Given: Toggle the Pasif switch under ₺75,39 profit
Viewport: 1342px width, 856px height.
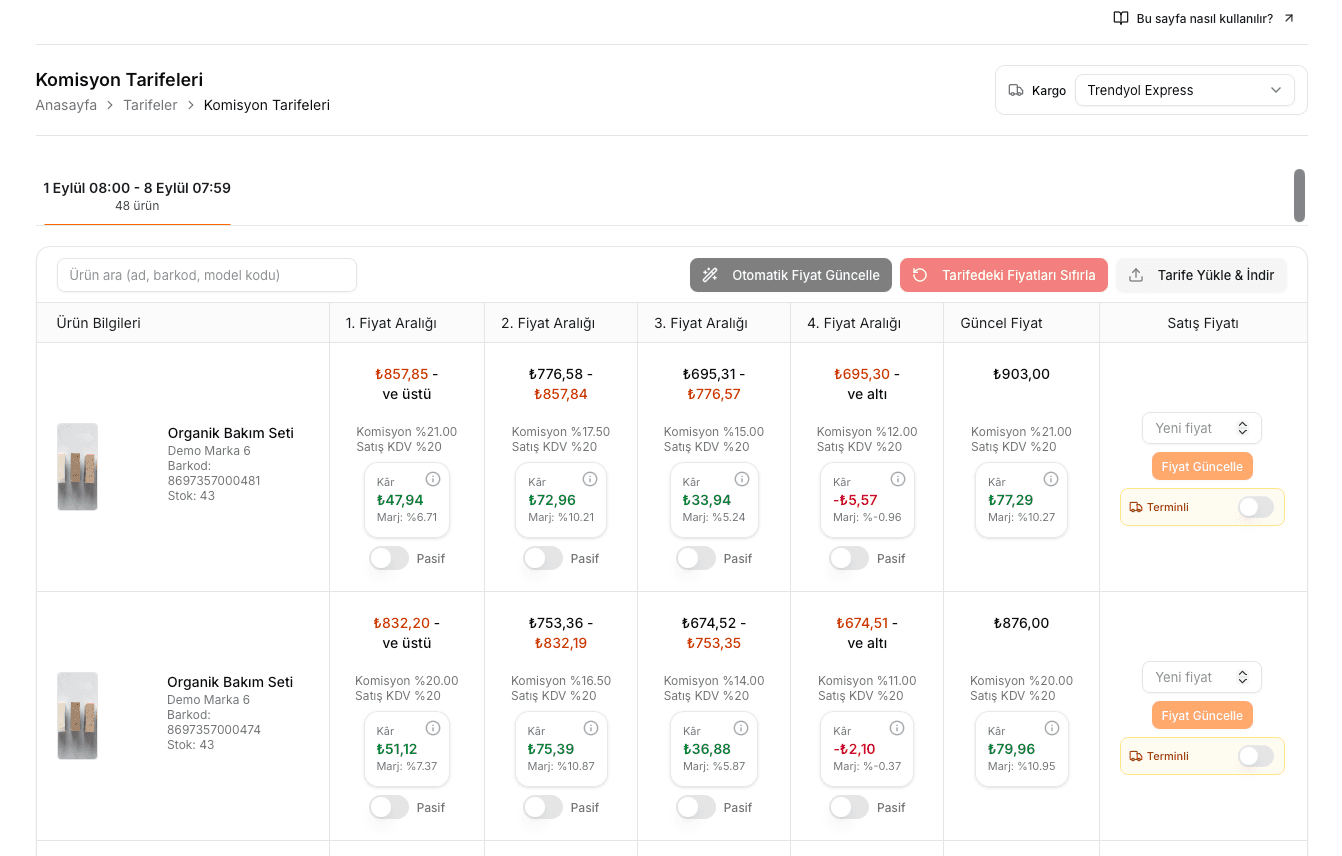Looking at the screenshot, I should coord(543,807).
